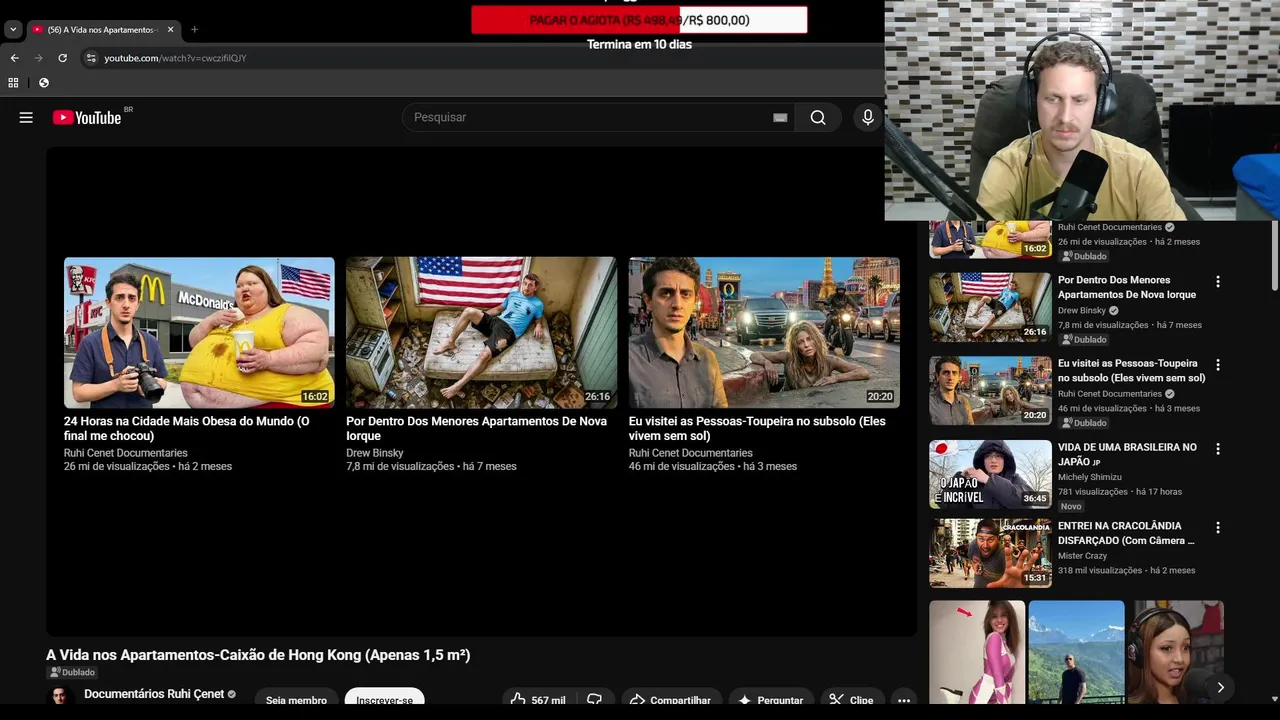Close the A Vida nos Apartamentos tab
The width and height of the screenshot is (1280, 720).
coord(170,29)
